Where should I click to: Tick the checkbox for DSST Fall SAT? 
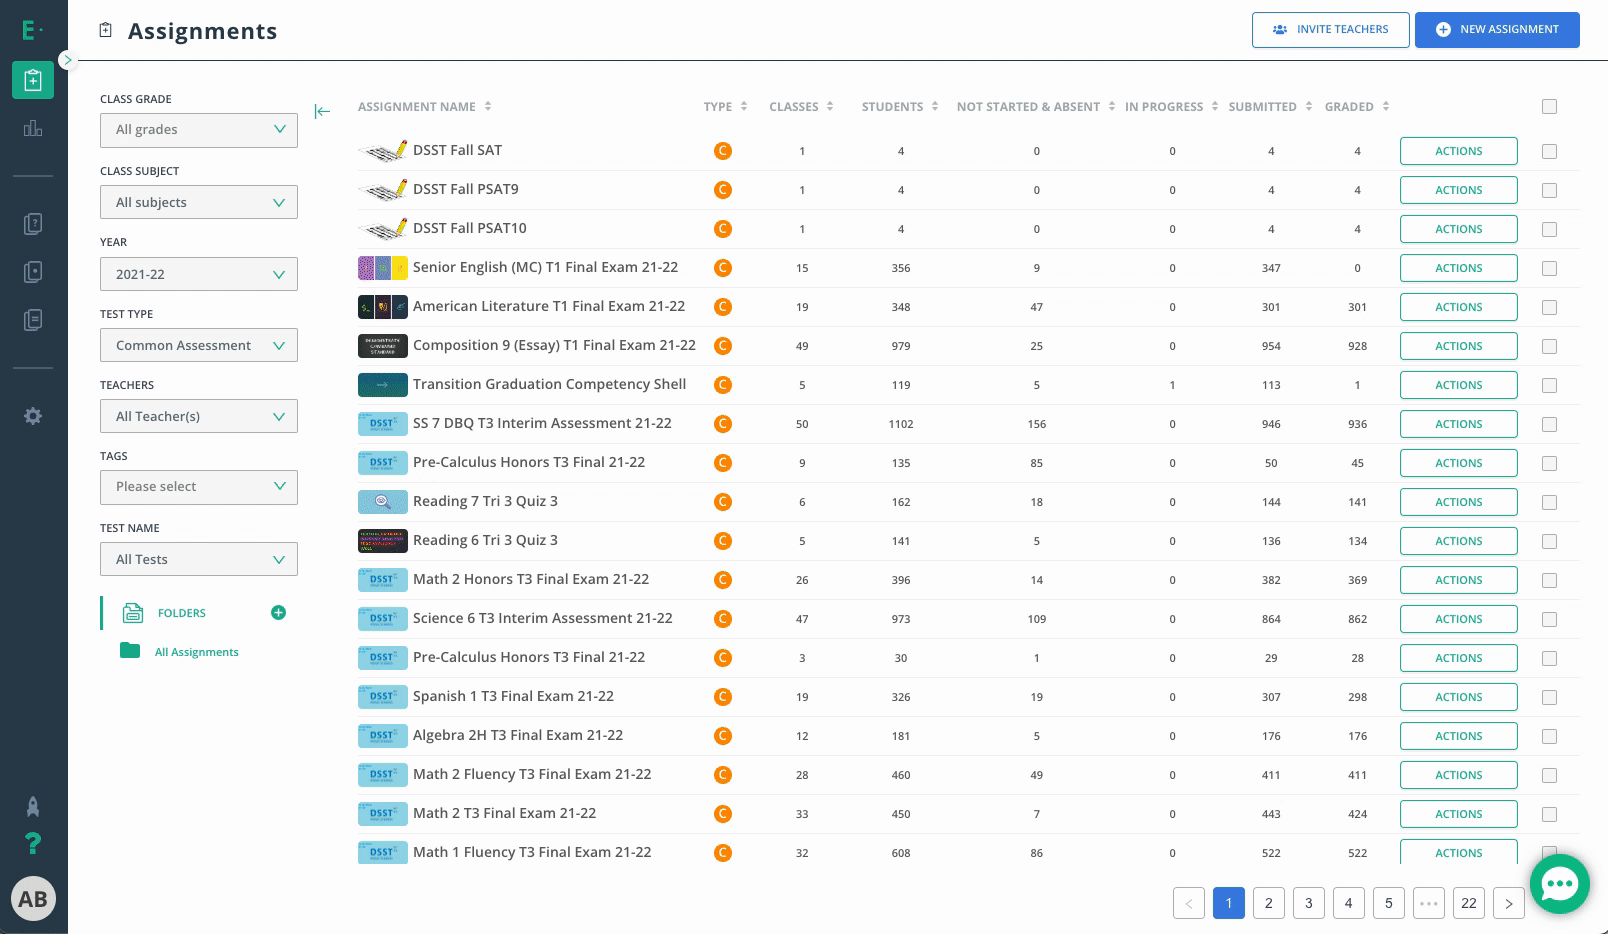1549,151
